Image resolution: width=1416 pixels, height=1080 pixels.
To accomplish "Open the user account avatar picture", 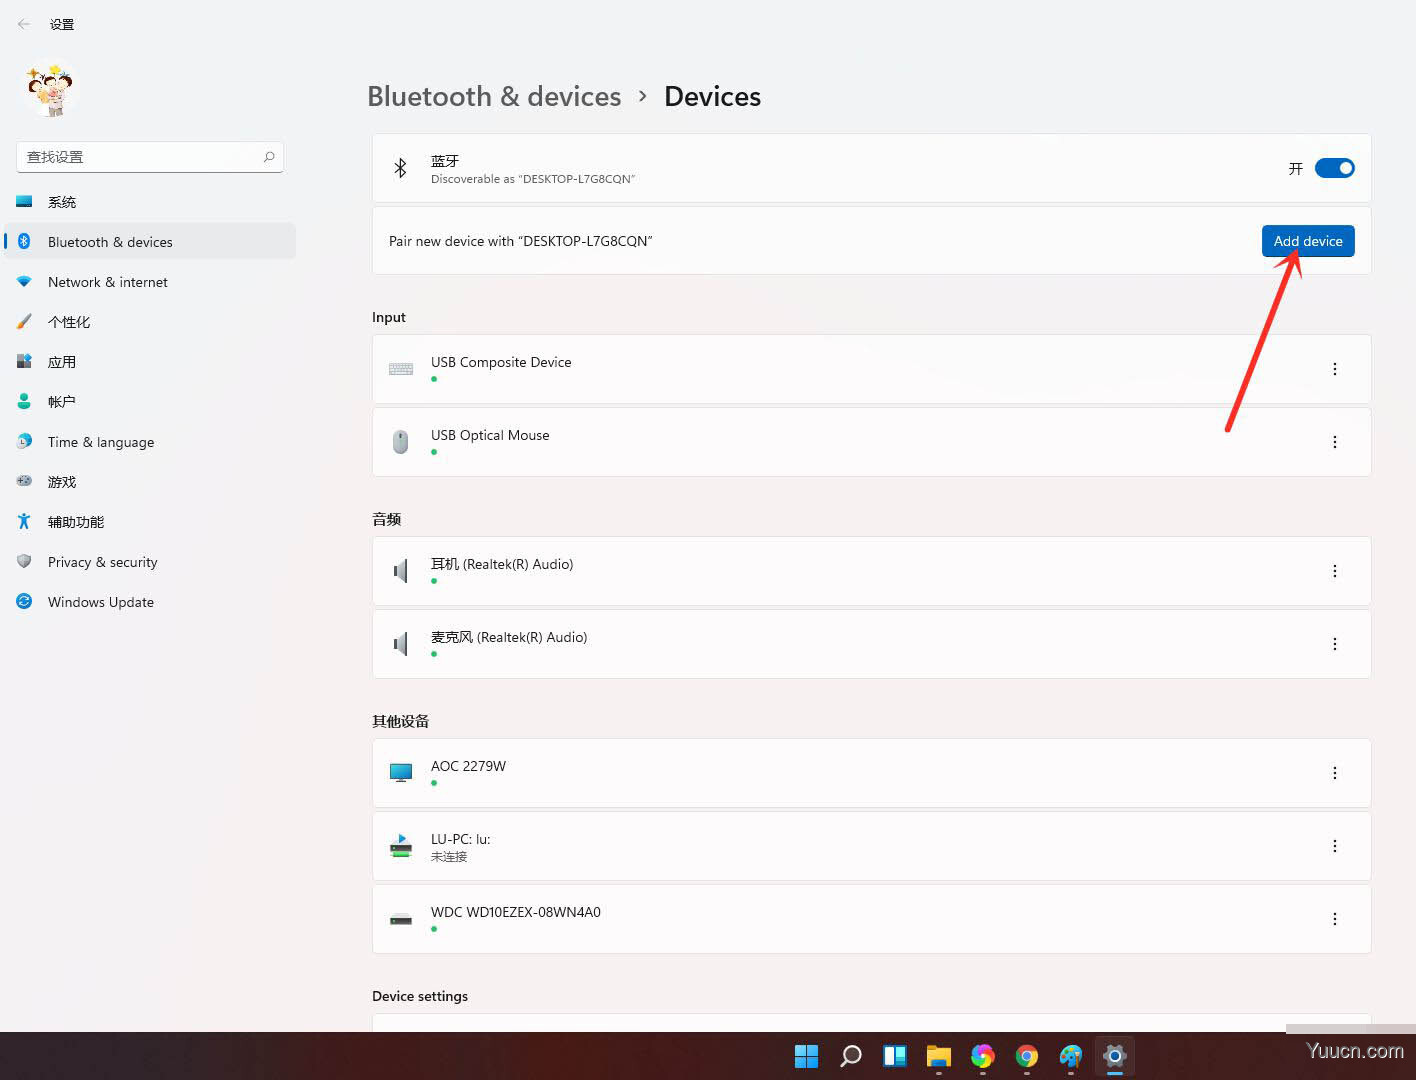I will 51,90.
